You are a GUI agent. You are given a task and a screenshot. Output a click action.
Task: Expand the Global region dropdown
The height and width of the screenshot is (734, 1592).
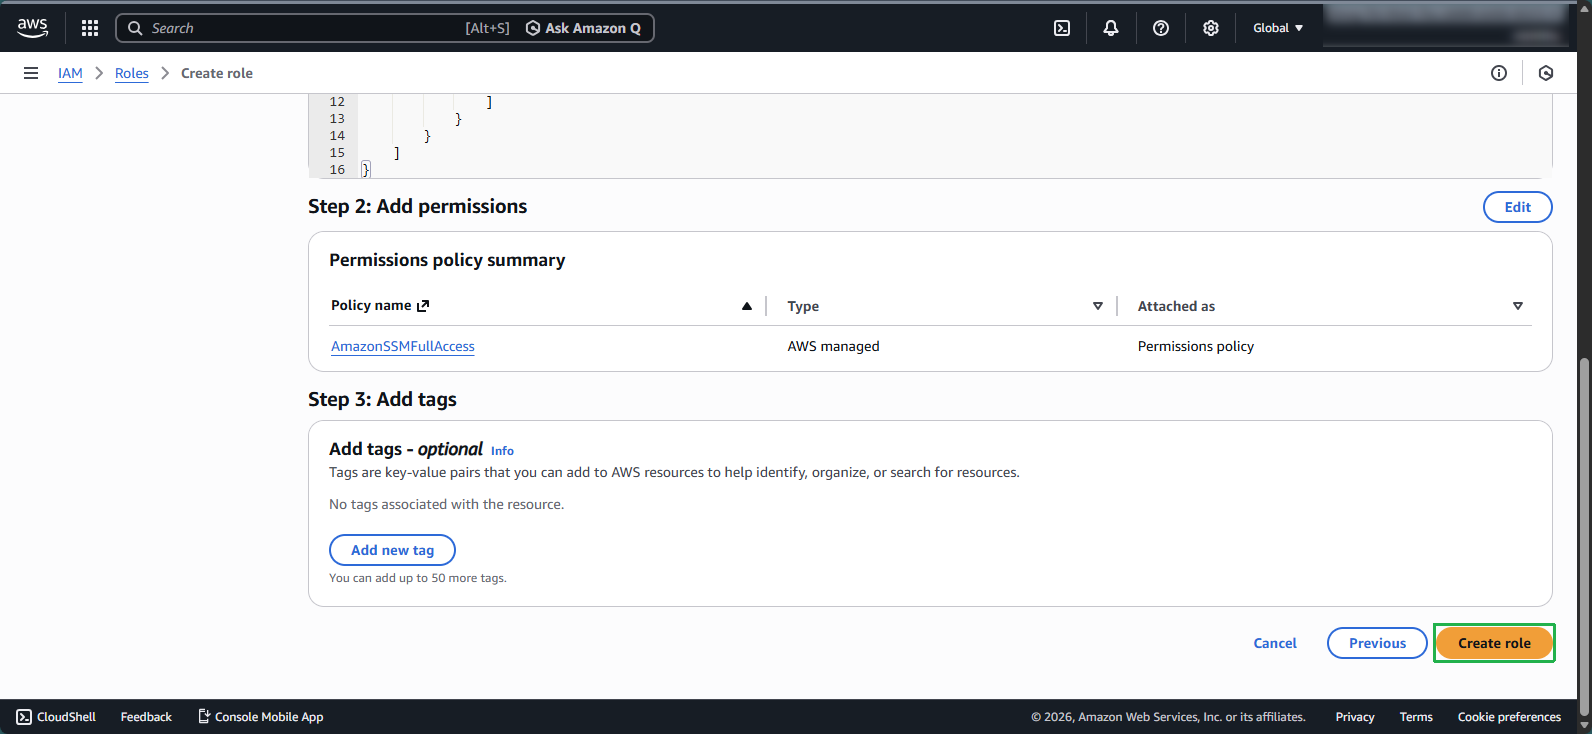tap(1278, 28)
